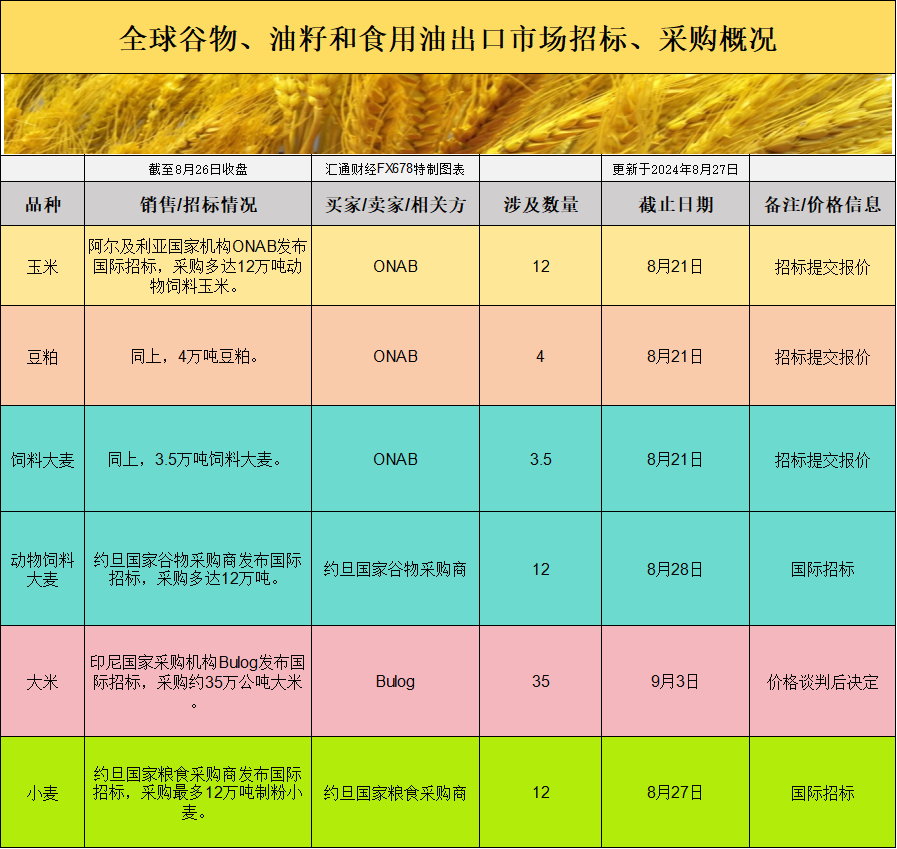Click 国际招标 in the 小麦 row
The height and width of the screenshot is (849, 897).
tap(823, 792)
